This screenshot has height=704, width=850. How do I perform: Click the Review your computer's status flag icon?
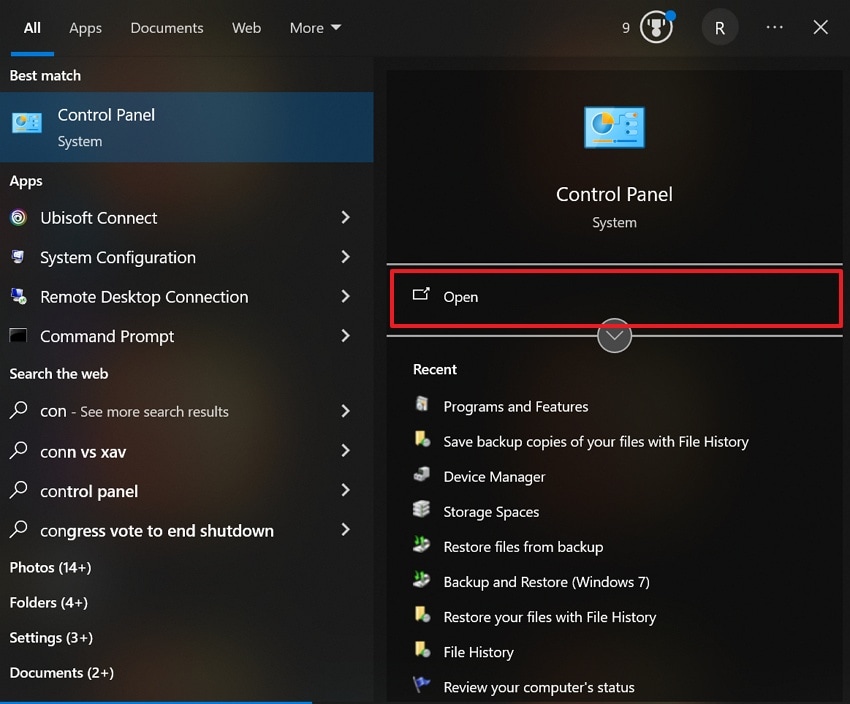coord(422,684)
